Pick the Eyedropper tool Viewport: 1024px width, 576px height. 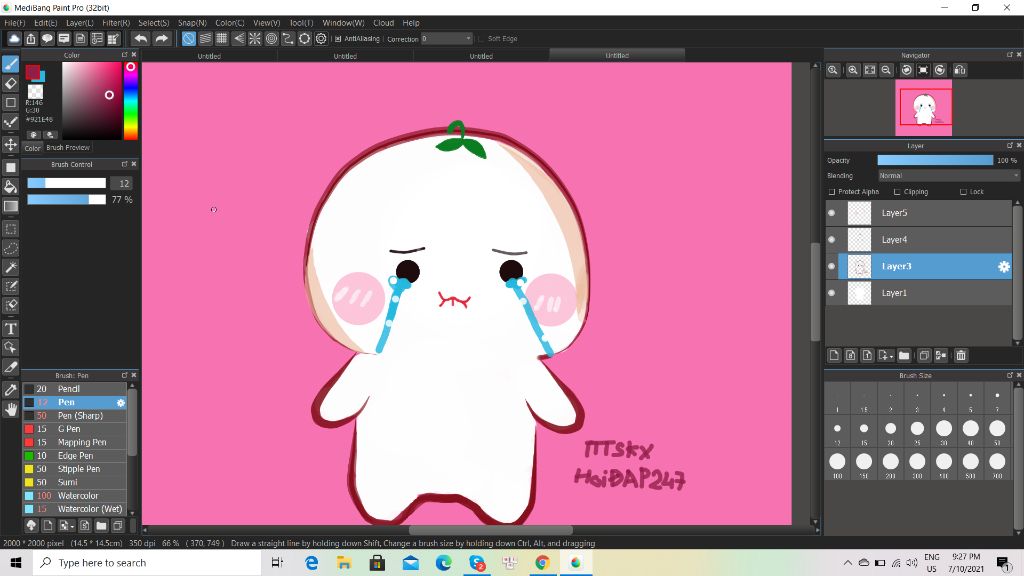pos(11,389)
